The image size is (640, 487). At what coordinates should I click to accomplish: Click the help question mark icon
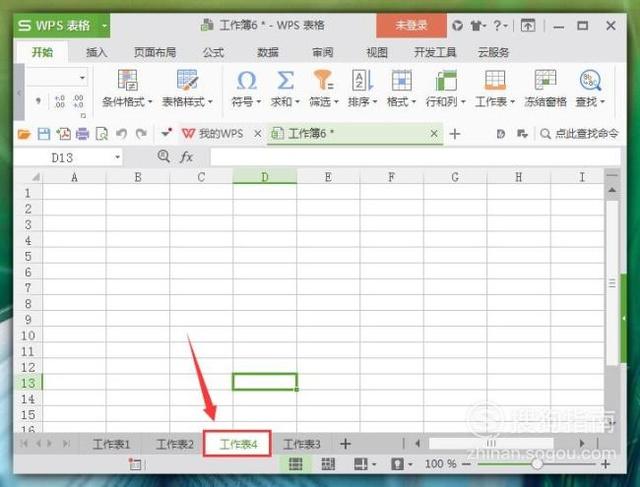tap(498, 26)
